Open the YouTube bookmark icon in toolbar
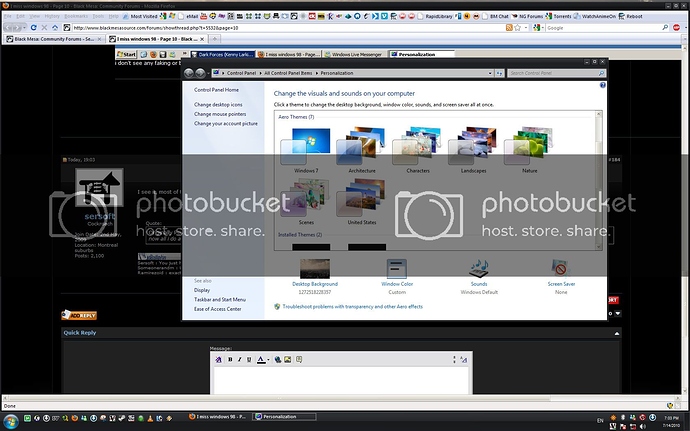Viewport: 690px width, 431px height. (x=204, y=16)
